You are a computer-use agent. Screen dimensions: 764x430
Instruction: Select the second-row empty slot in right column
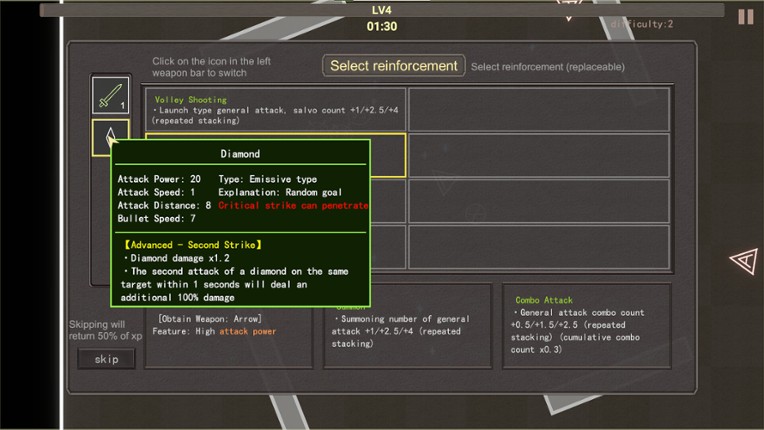tap(539, 155)
